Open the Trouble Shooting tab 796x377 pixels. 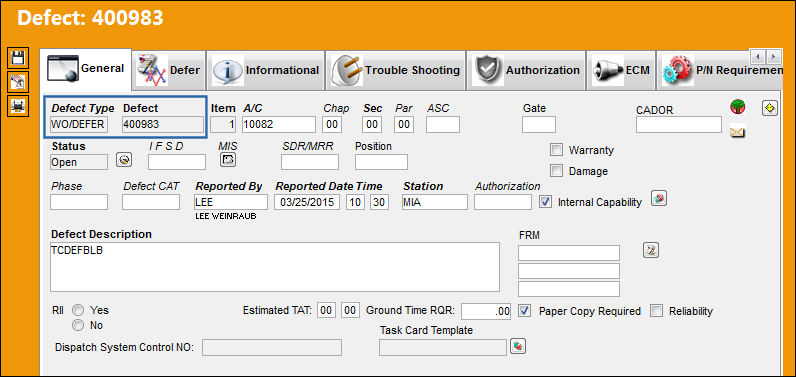coord(395,70)
